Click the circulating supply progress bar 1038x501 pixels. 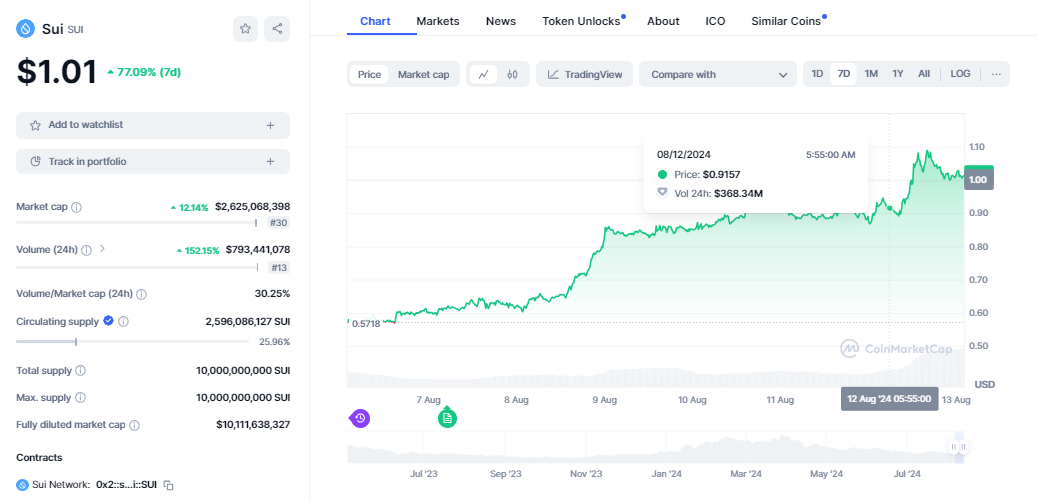tap(132, 342)
